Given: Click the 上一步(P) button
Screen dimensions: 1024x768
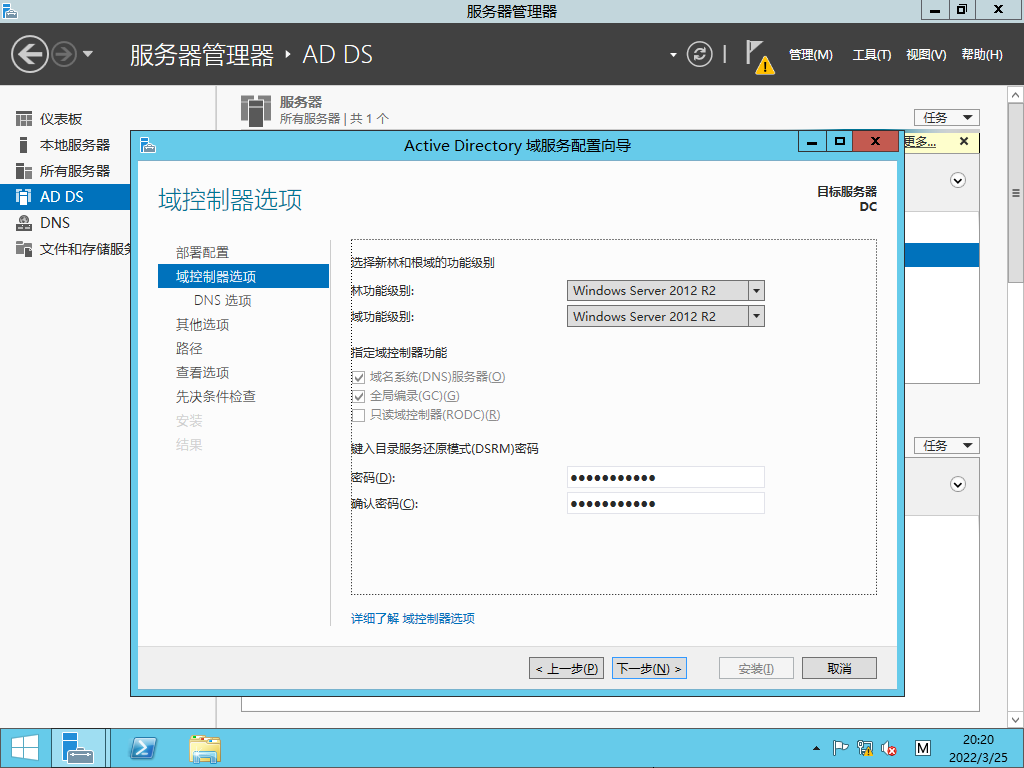Looking at the screenshot, I should (x=566, y=668).
